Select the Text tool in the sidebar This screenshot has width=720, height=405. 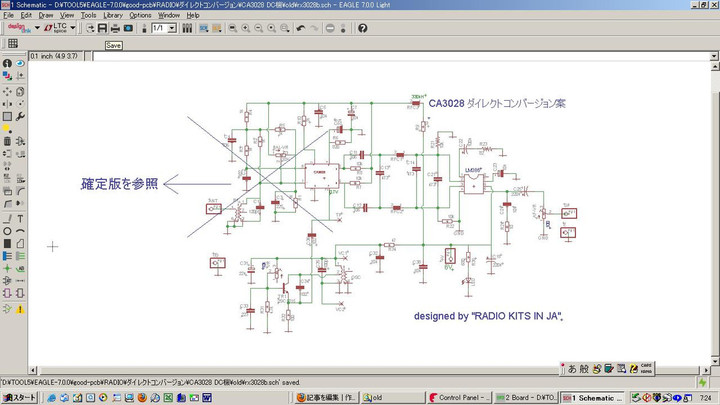[21, 218]
